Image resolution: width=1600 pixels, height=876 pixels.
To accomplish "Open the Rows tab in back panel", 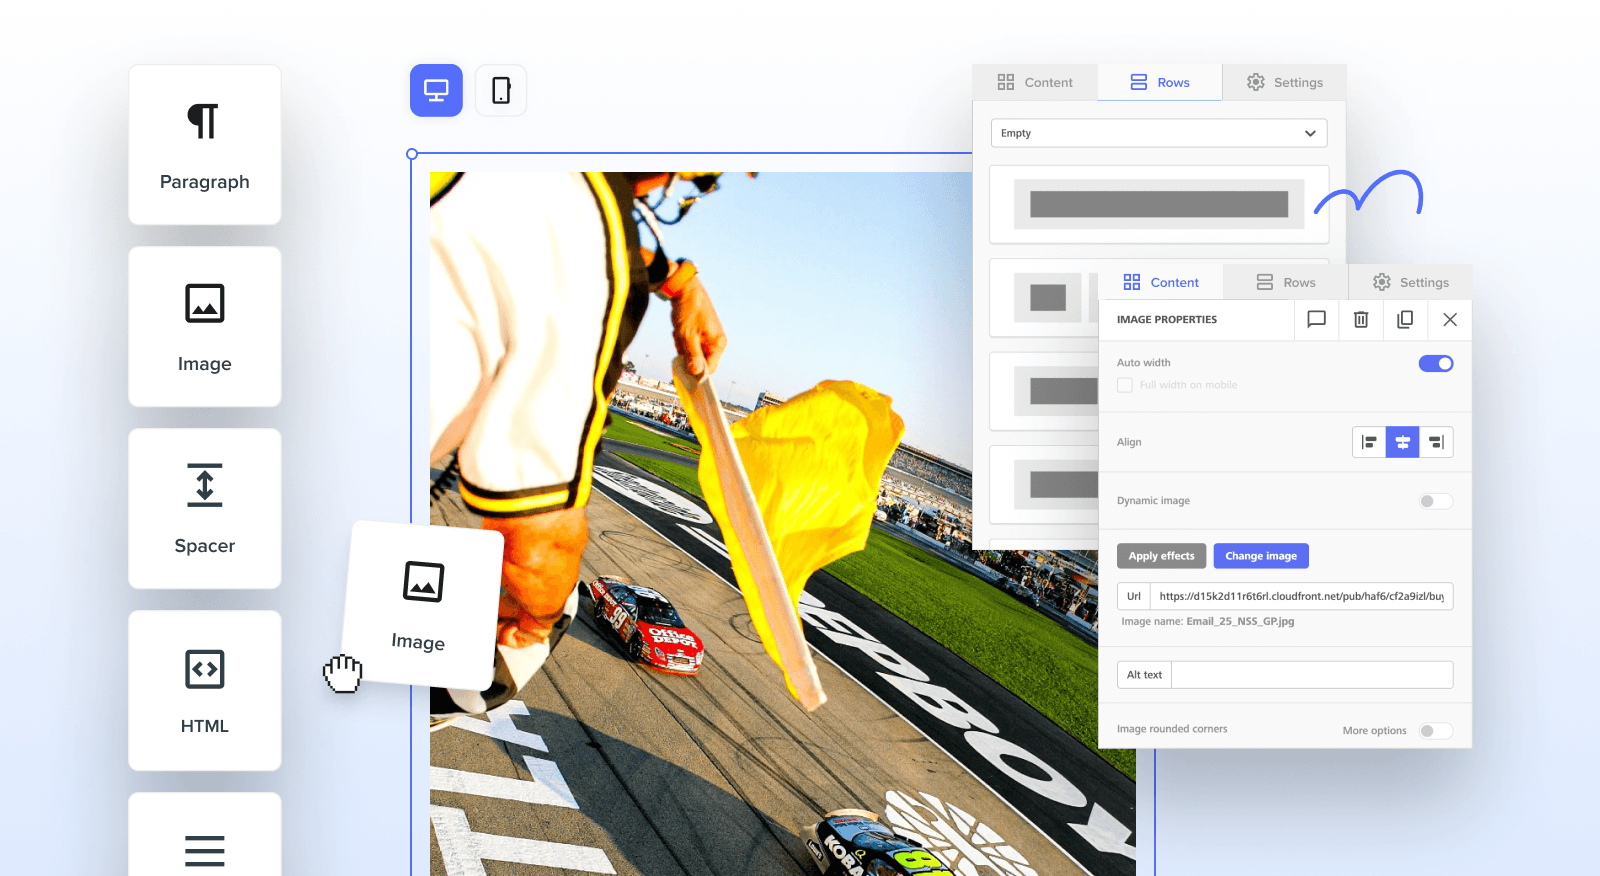I will click(x=1160, y=83).
